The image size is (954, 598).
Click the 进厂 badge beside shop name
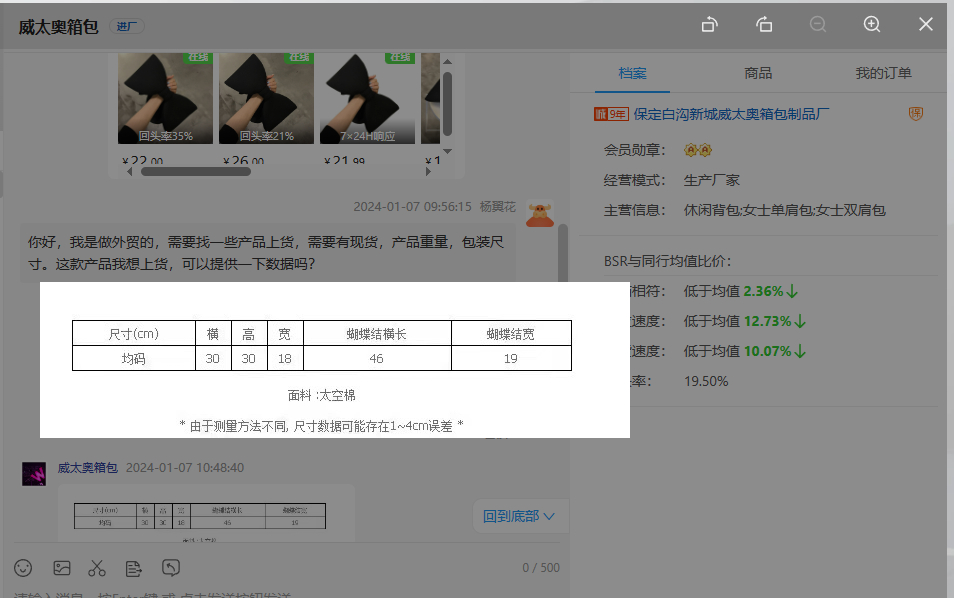click(127, 27)
